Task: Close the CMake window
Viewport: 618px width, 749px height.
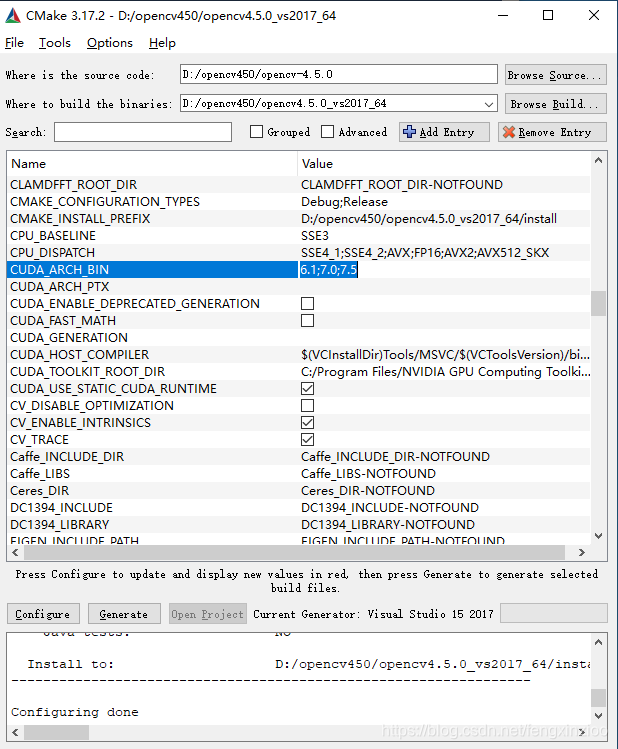Action: click(594, 15)
